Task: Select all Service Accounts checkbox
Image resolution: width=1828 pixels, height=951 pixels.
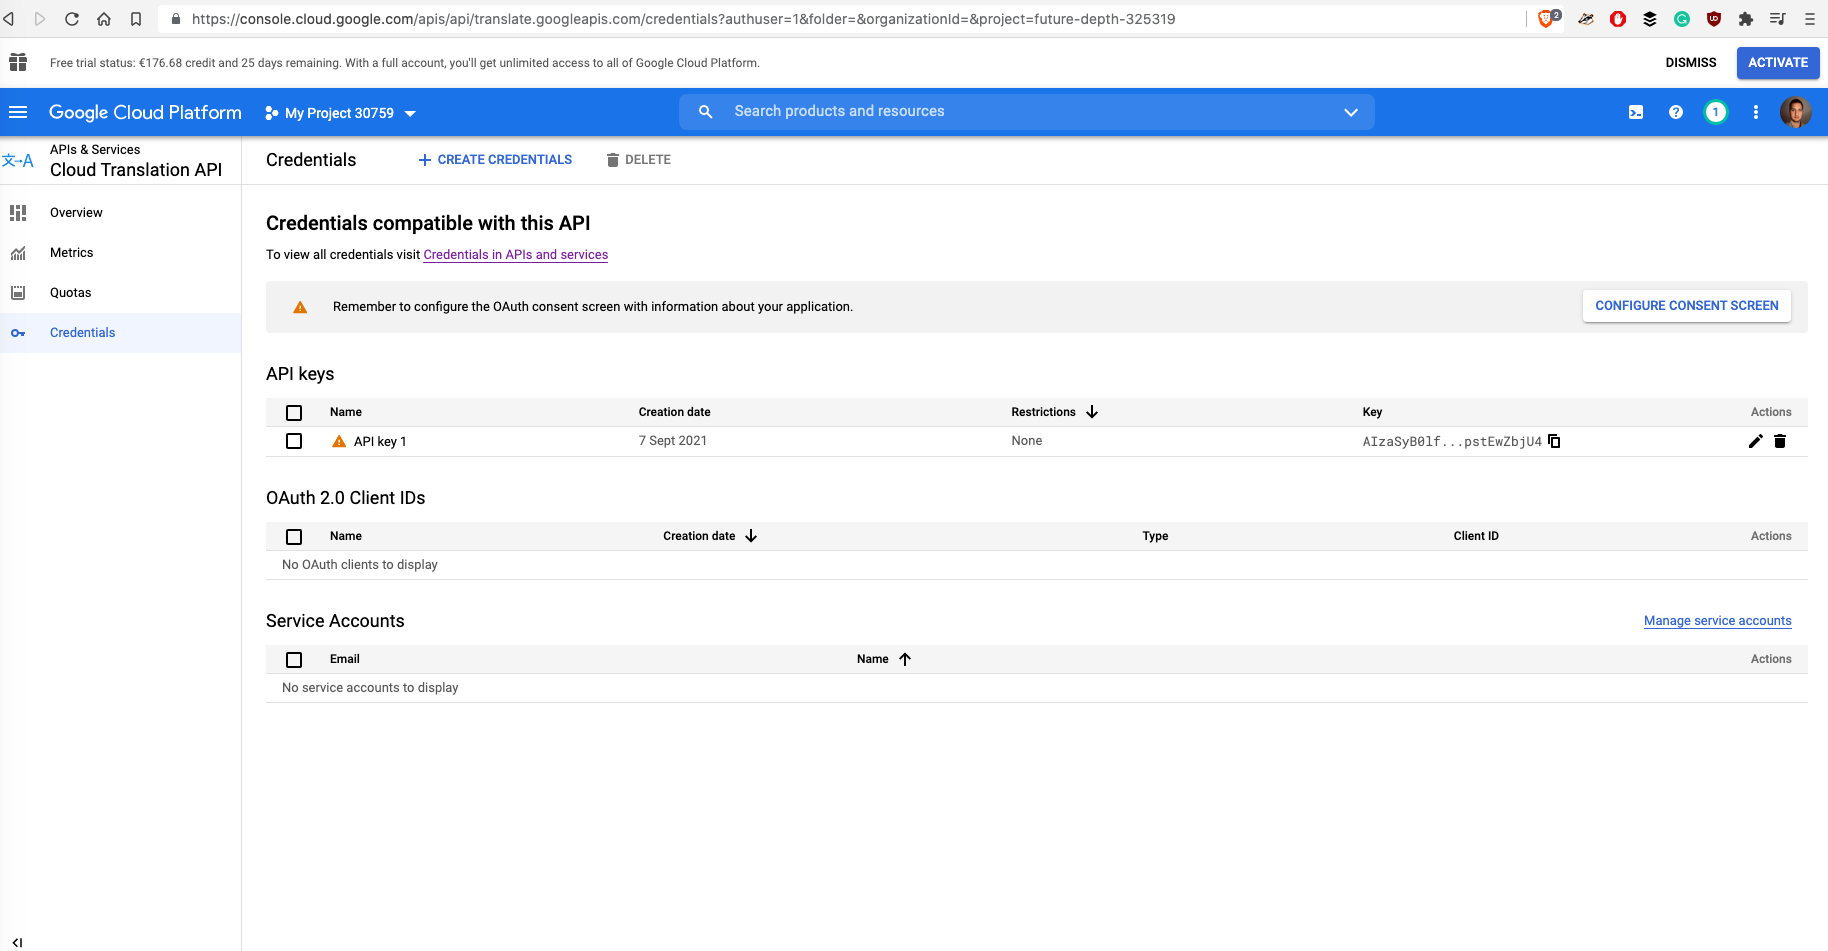Action: [294, 659]
